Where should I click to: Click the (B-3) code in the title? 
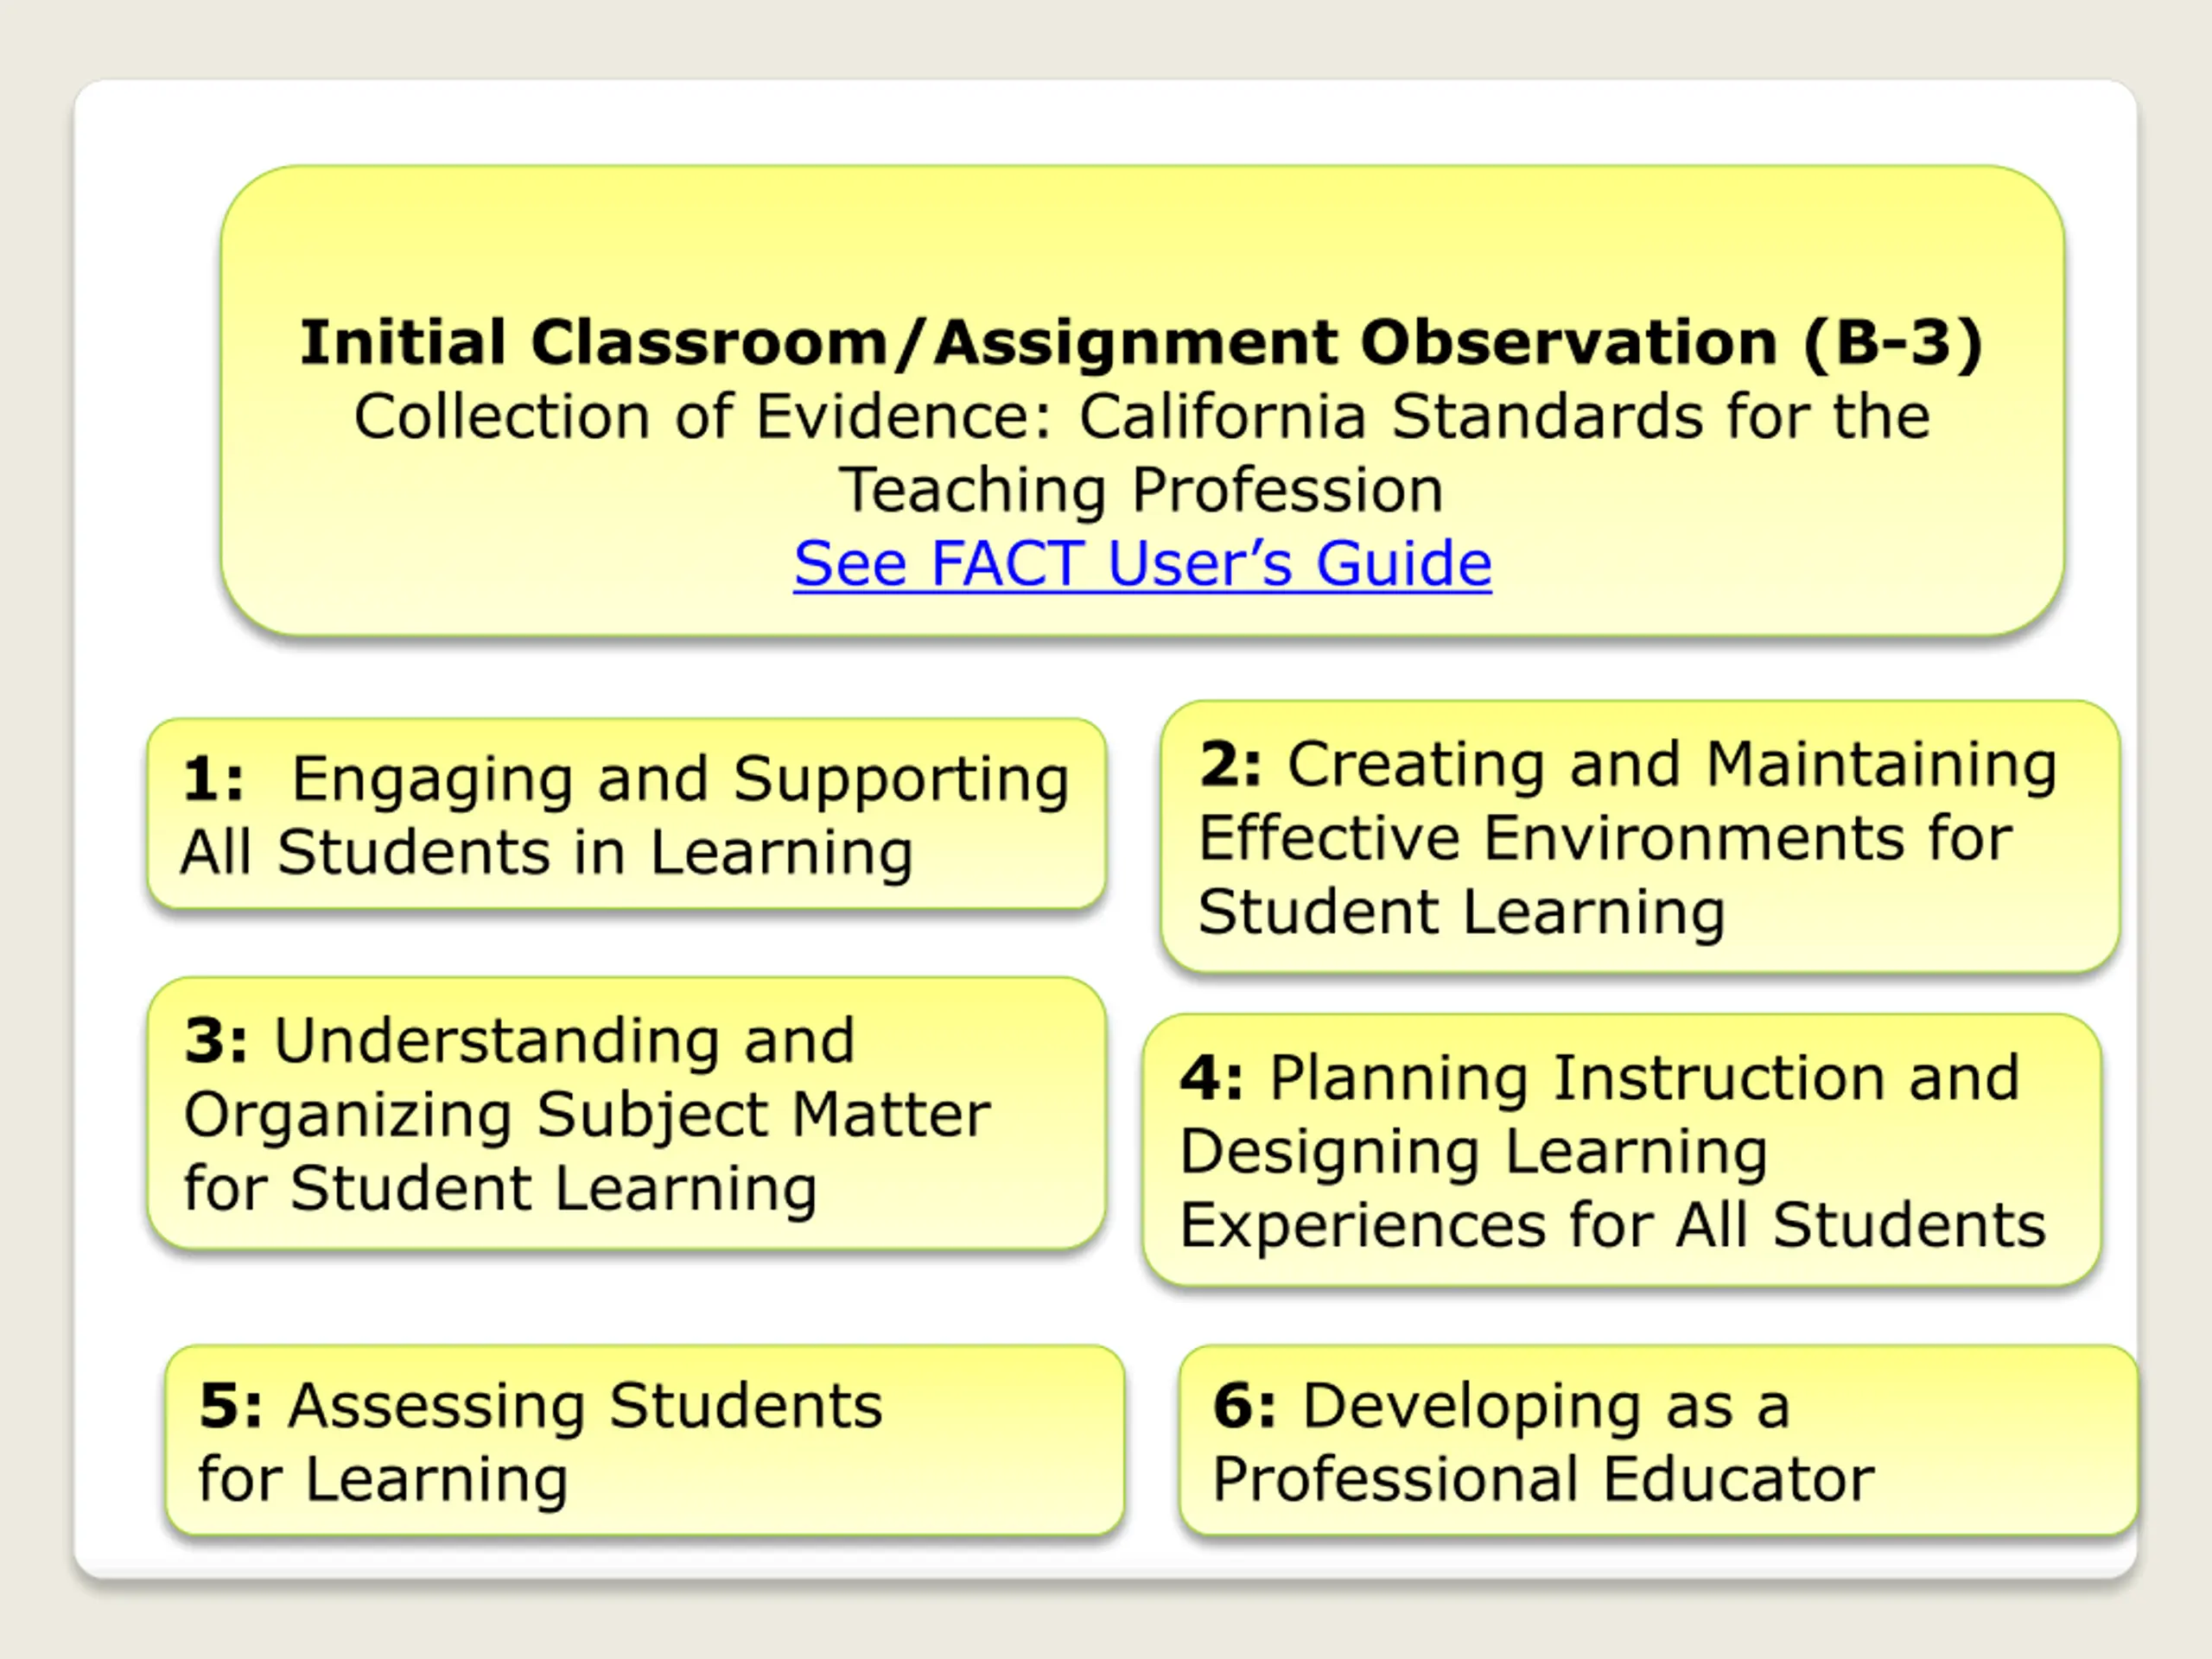[1894, 343]
